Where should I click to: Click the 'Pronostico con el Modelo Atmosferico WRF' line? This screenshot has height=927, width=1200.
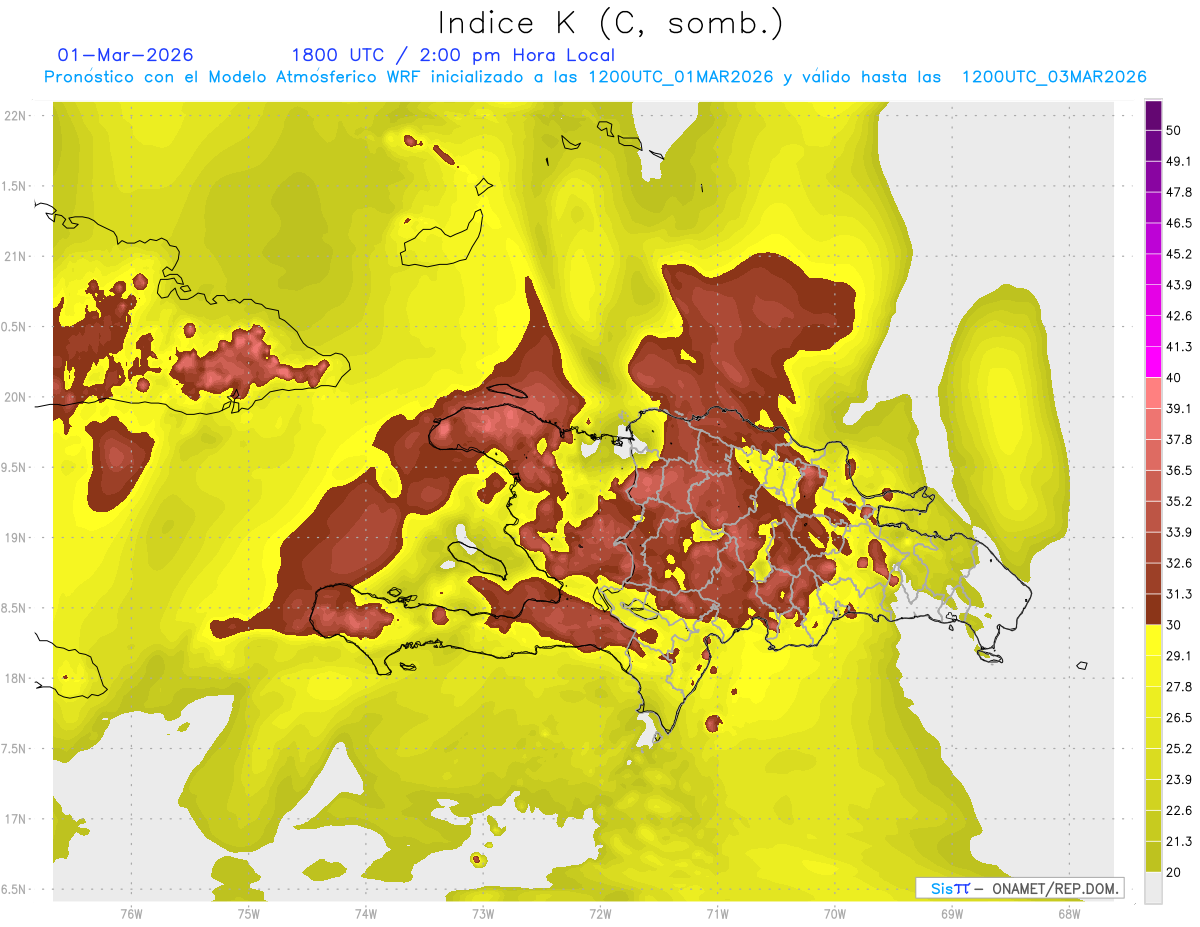coord(596,77)
